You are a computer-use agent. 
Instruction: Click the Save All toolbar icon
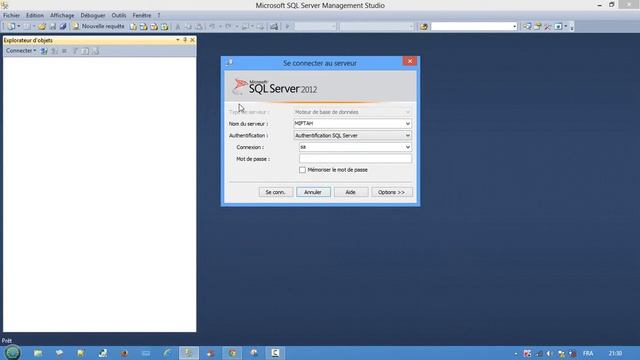[63, 27]
